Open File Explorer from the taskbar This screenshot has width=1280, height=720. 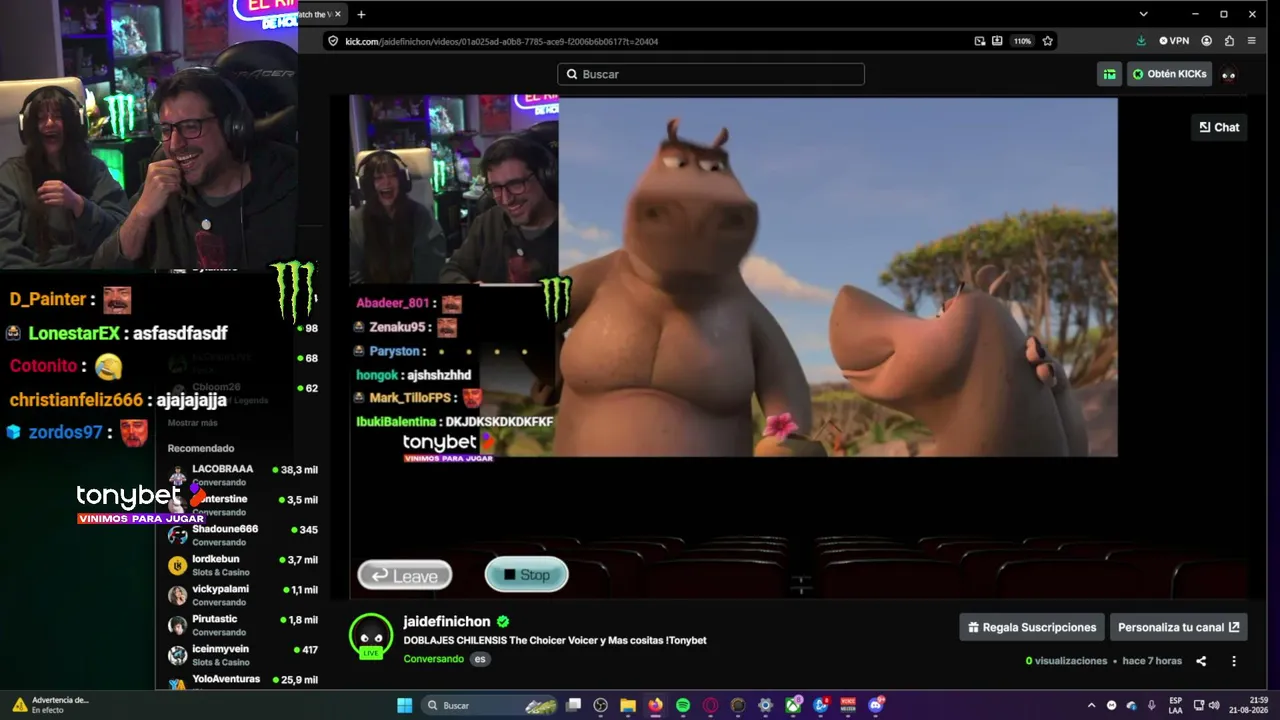point(628,705)
